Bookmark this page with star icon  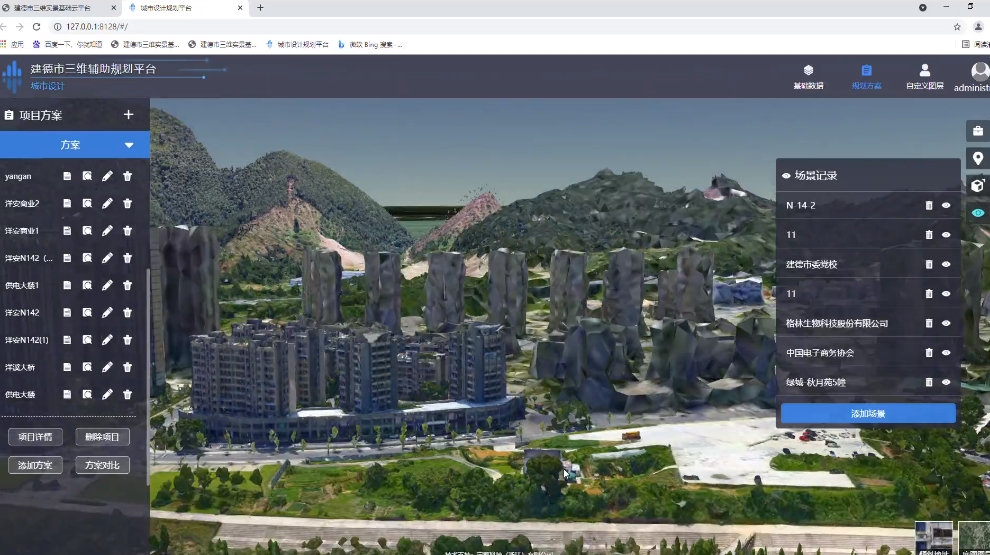(x=957, y=27)
